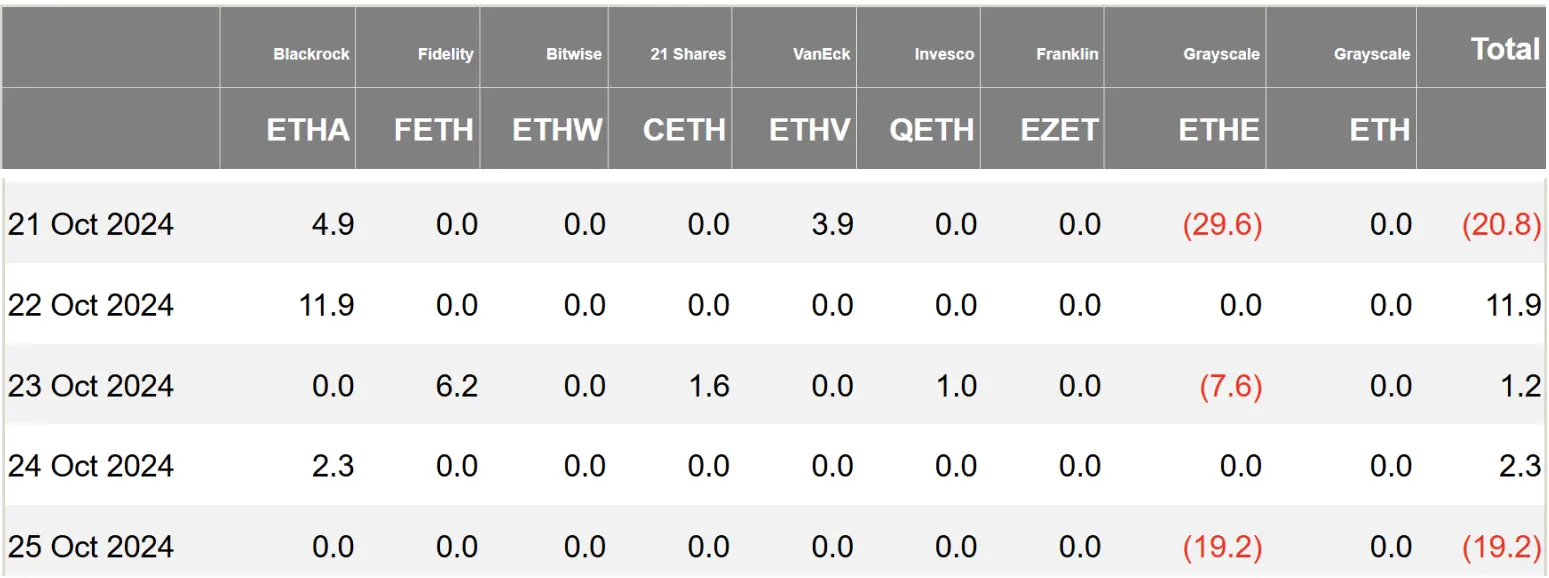Click the 22 Oct 2024 date cell

[91, 305]
